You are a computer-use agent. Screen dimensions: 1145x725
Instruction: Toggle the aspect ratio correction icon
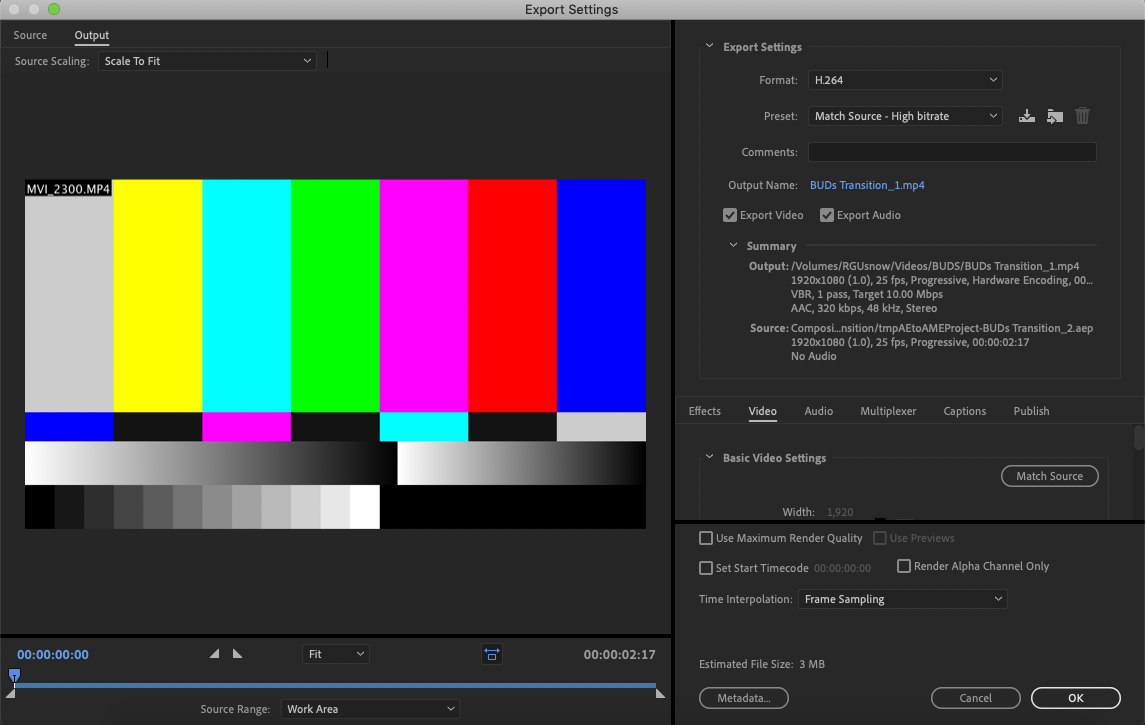click(491, 653)
